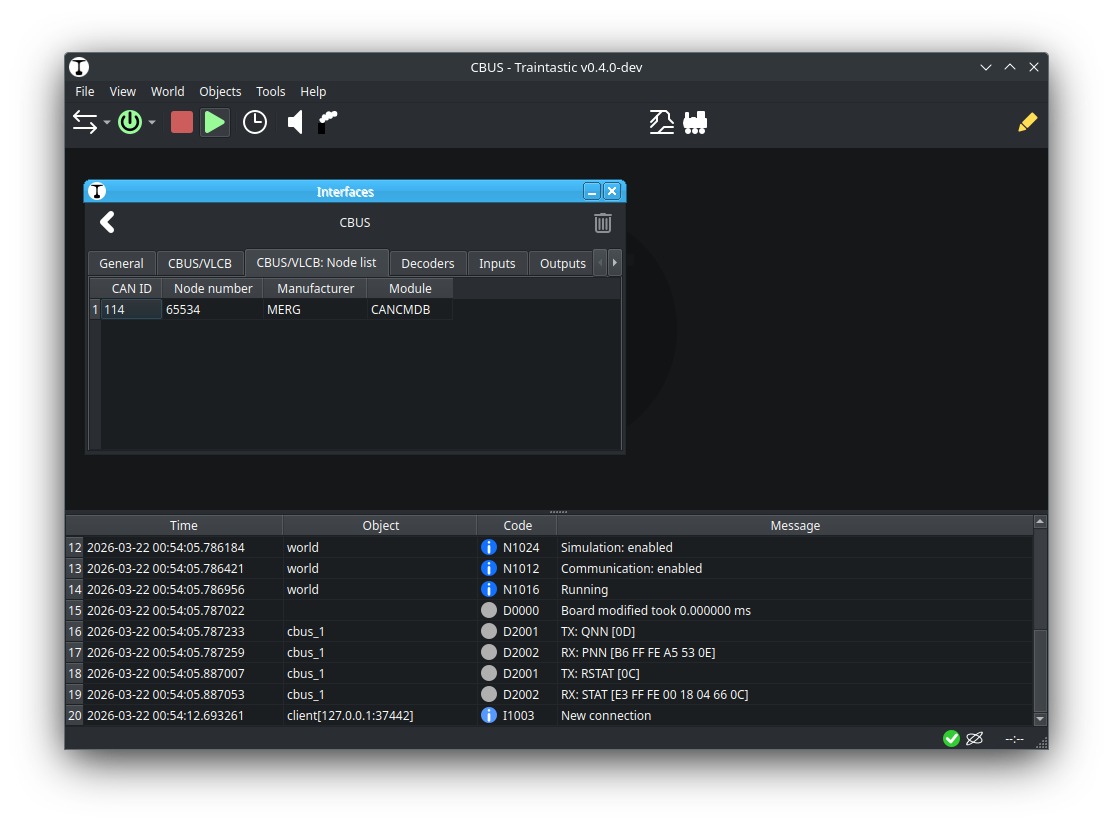
Task: Open the world clock icon
Action: click(x=255, y=122)
